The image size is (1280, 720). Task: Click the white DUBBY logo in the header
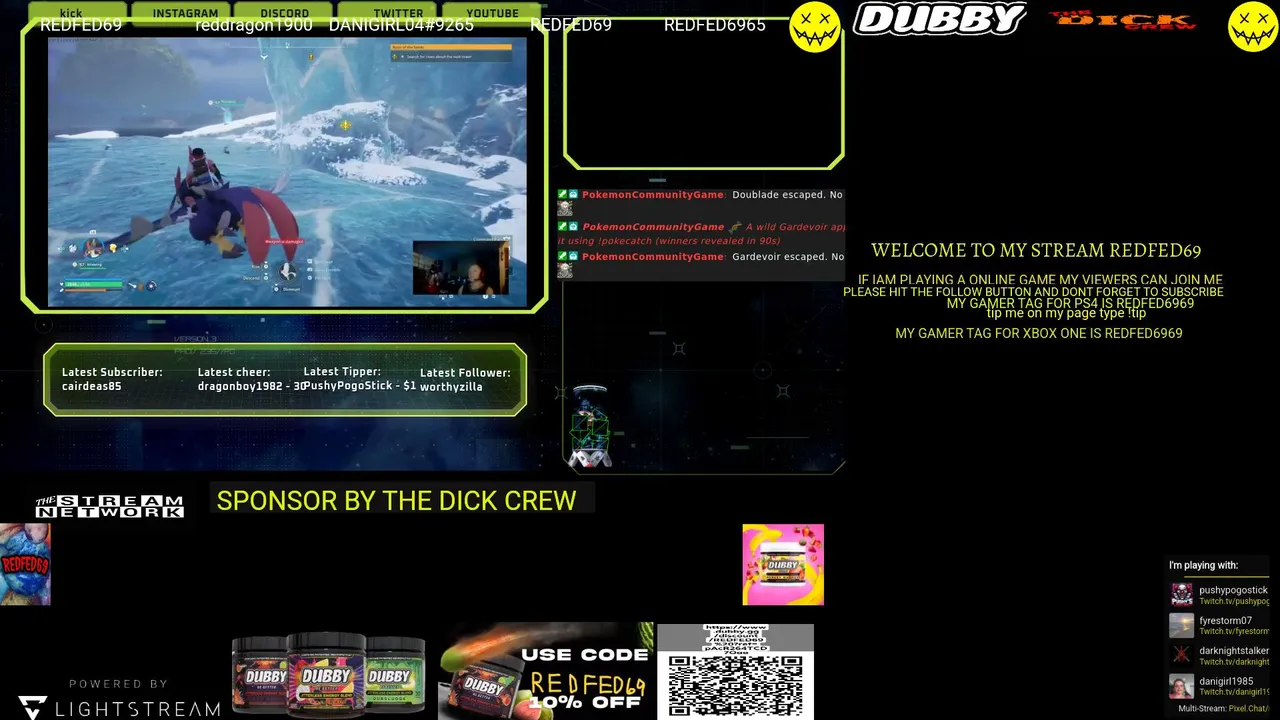pos(939,19)
